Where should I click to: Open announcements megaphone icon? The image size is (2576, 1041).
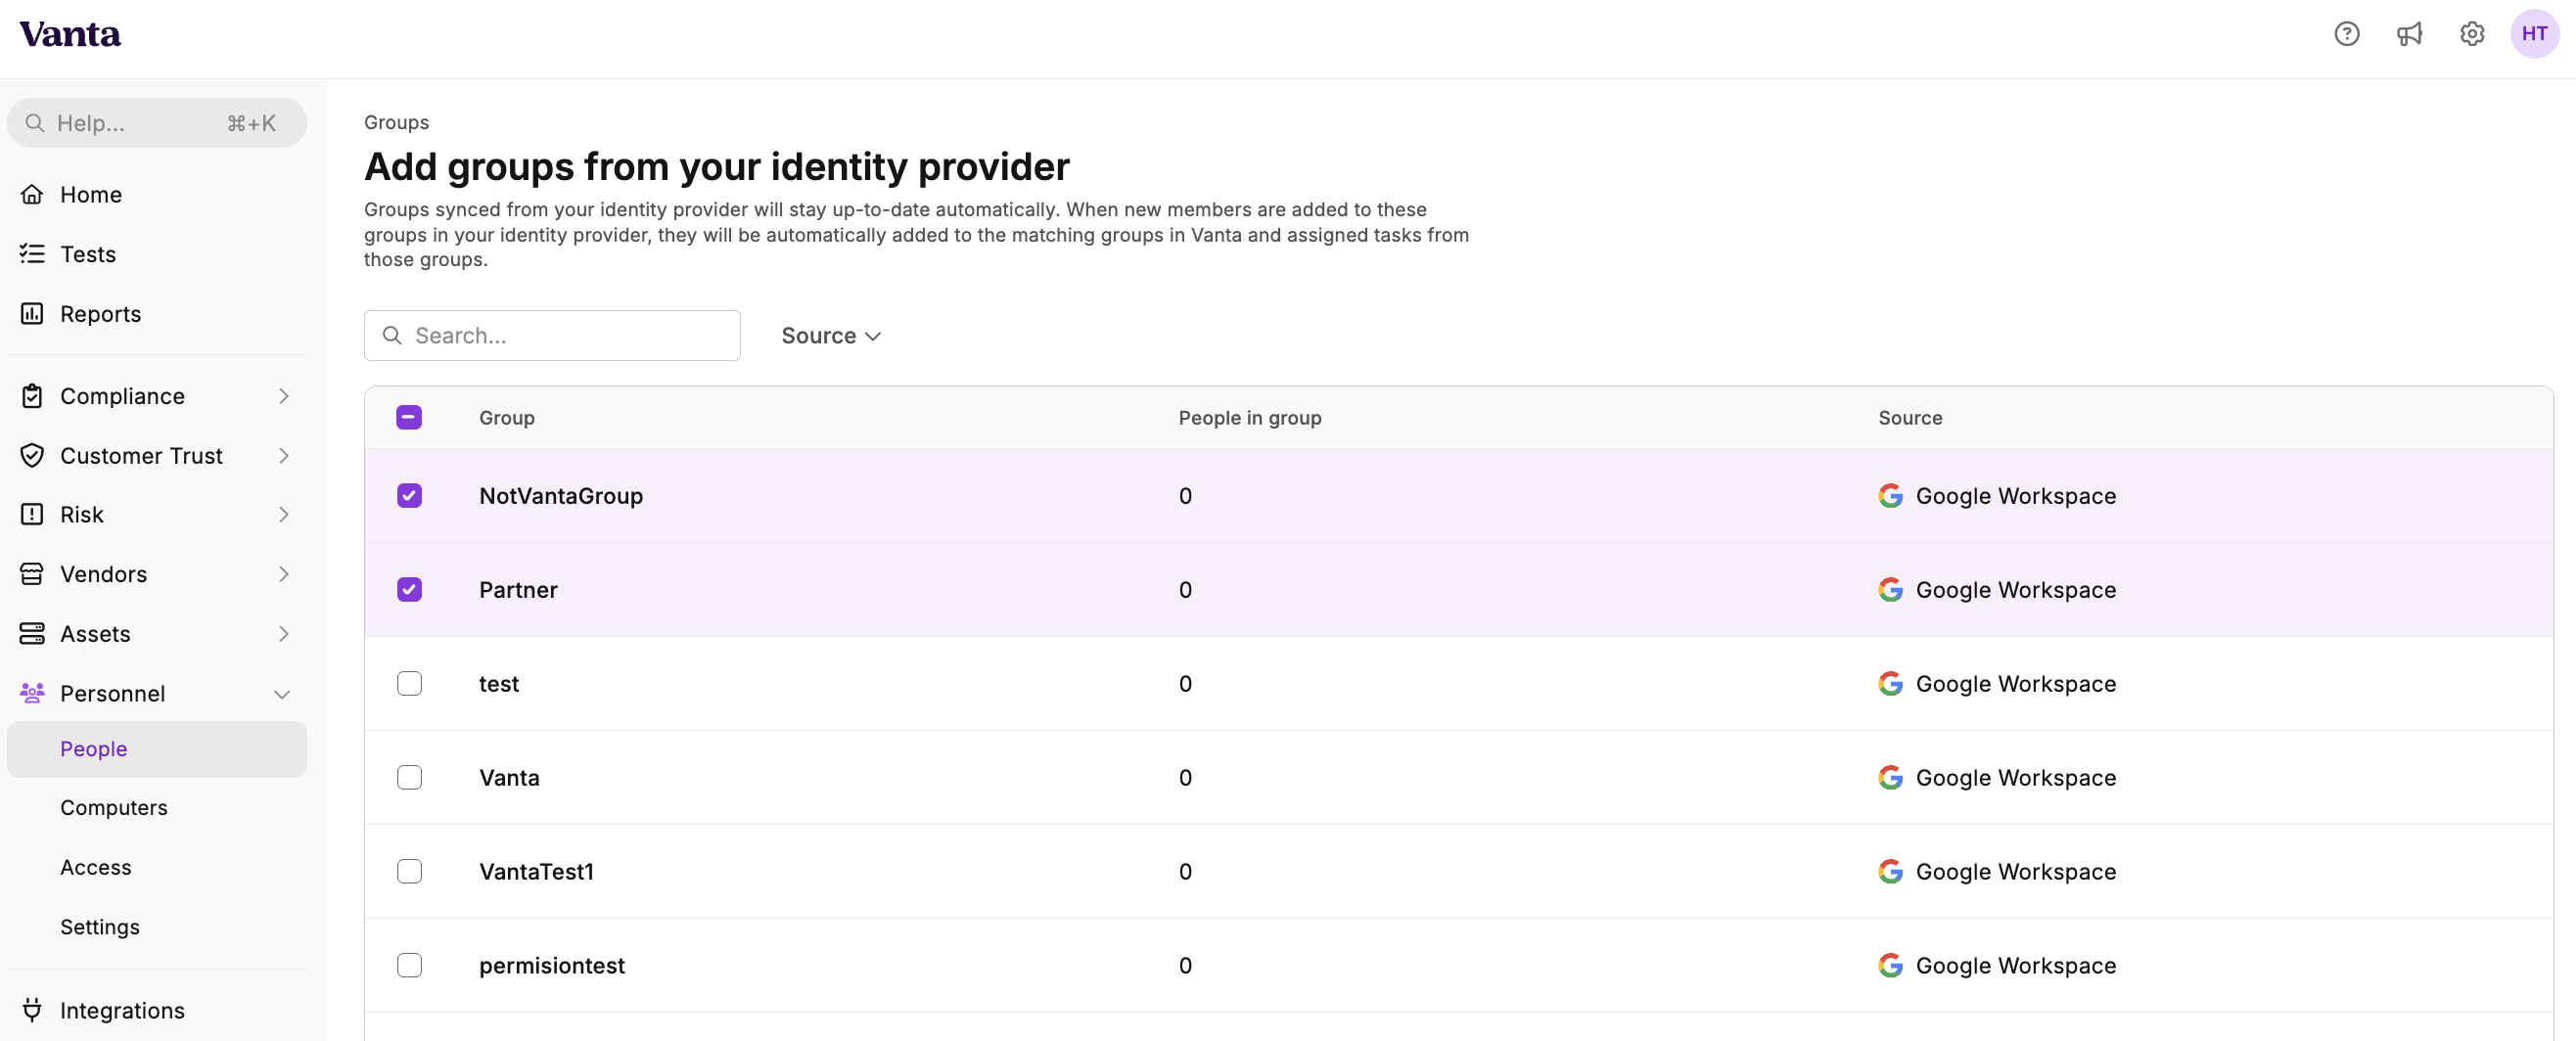click(2409, 34)
